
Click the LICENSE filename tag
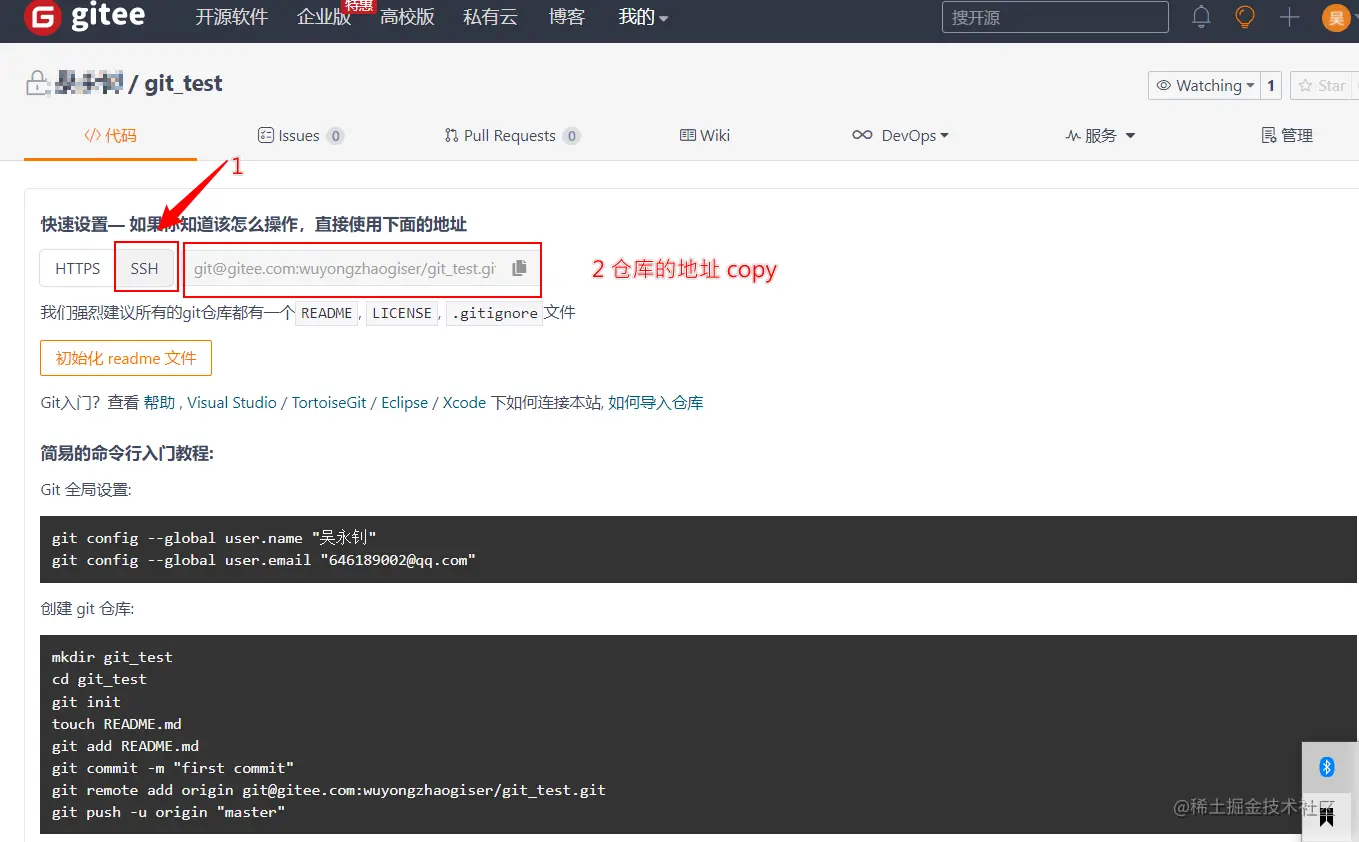click(402, 313)
